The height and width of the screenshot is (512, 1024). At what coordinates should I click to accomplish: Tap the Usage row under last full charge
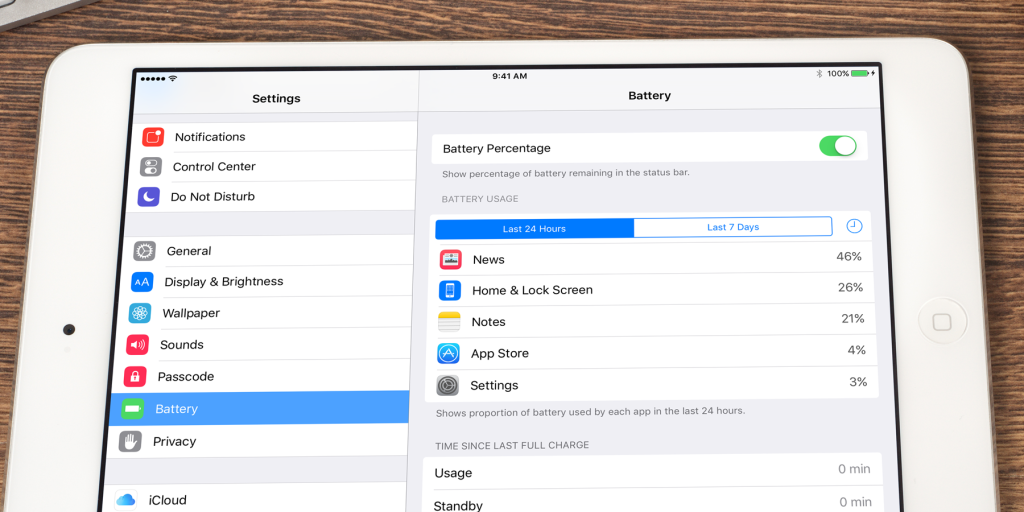[x=651, y=471]
